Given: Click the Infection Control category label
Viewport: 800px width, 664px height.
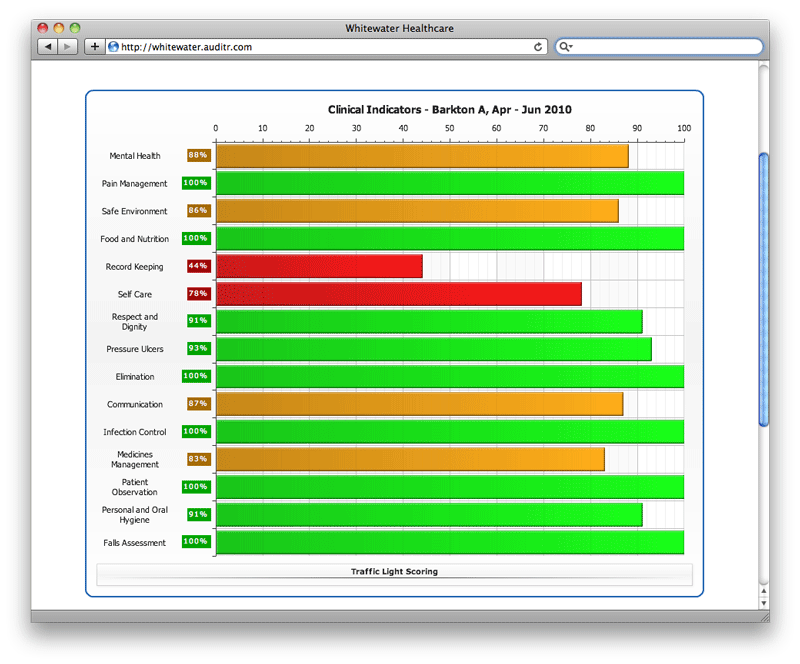Looking at the screenshot, I should pyautogui.click(x=135, y=432).
